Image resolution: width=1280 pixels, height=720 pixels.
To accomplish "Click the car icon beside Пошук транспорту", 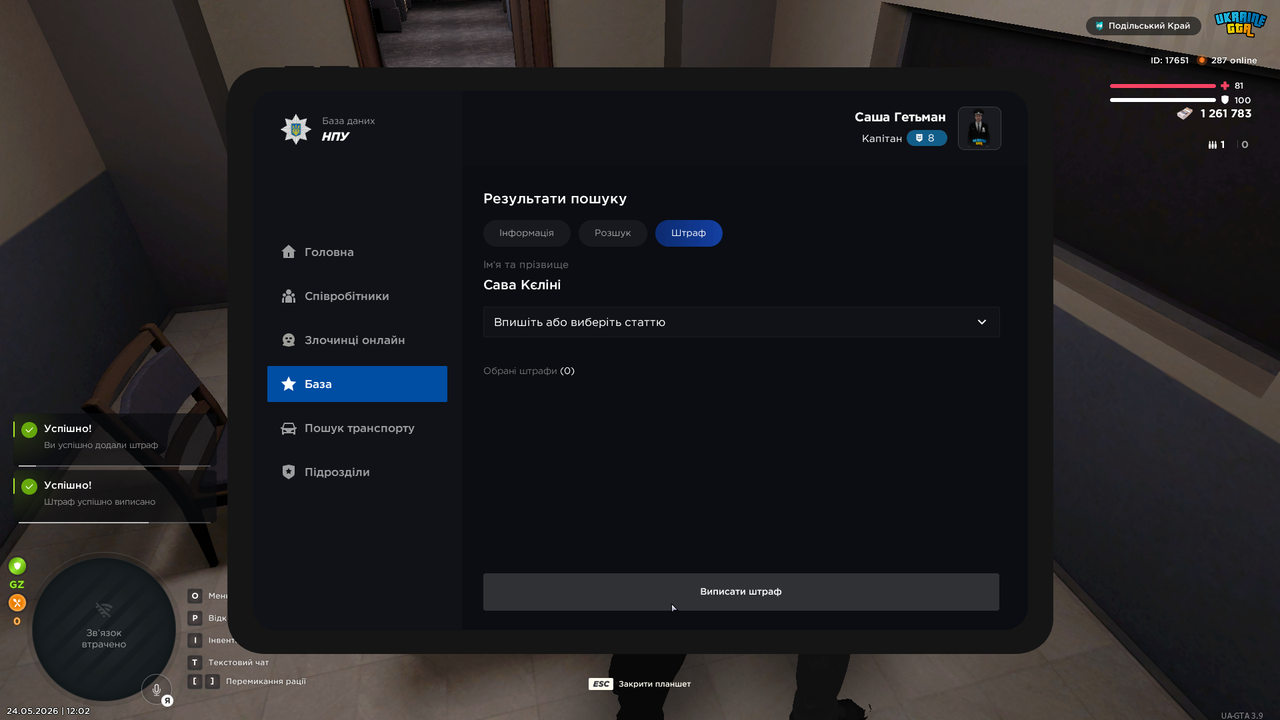I will [x=288, y=428].
